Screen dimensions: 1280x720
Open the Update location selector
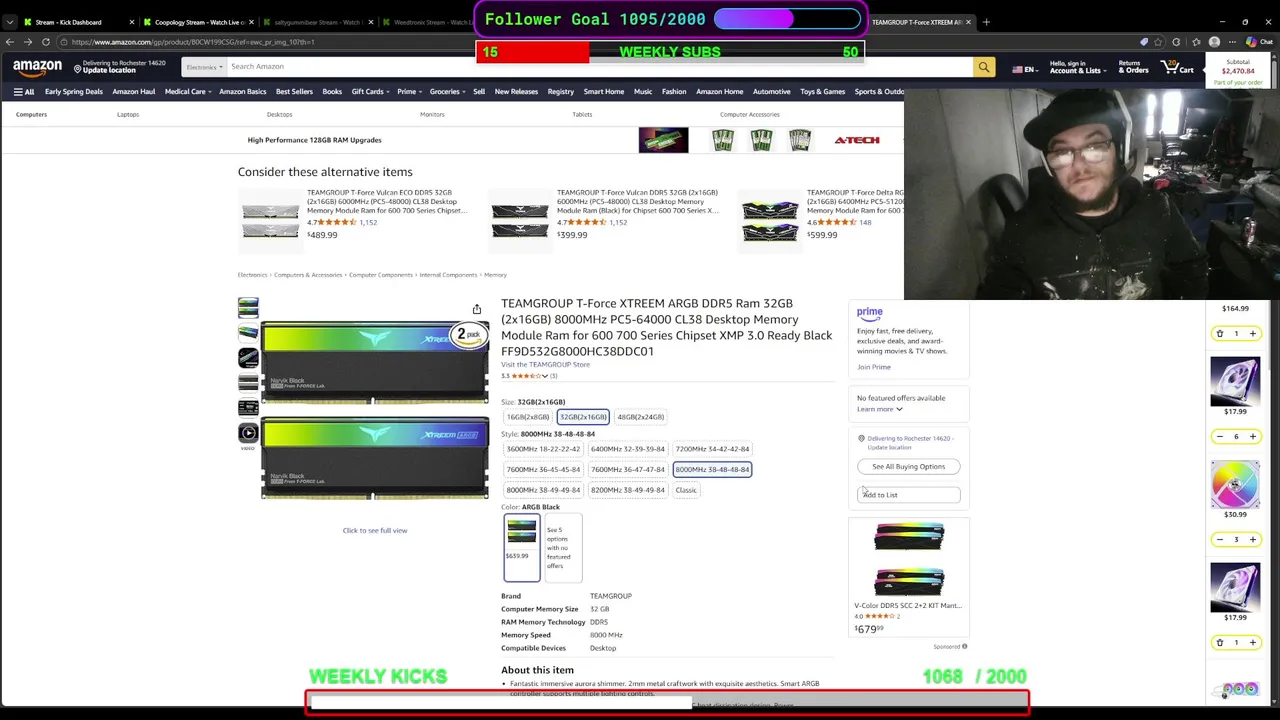[120, 67]
